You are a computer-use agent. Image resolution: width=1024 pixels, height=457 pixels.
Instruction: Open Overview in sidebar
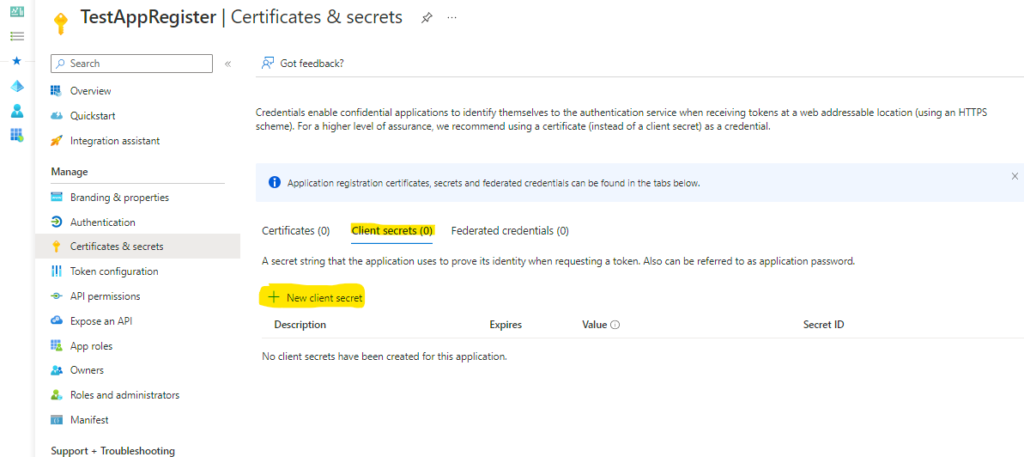tap(90, 91)
